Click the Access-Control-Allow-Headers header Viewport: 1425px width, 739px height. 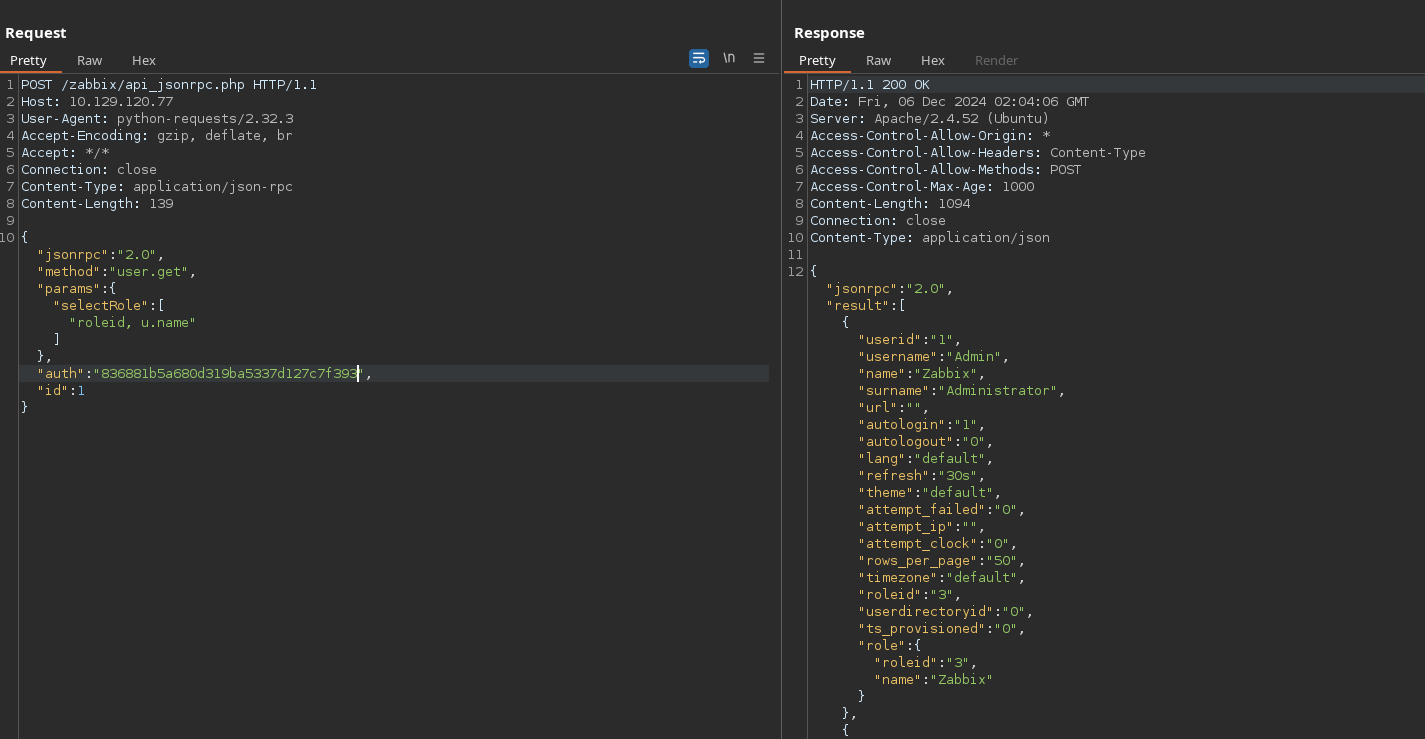tap(978, 152)
